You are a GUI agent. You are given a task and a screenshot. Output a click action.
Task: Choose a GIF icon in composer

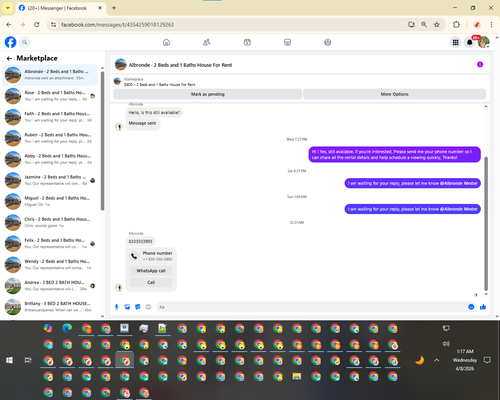click(x=148, y=307)
